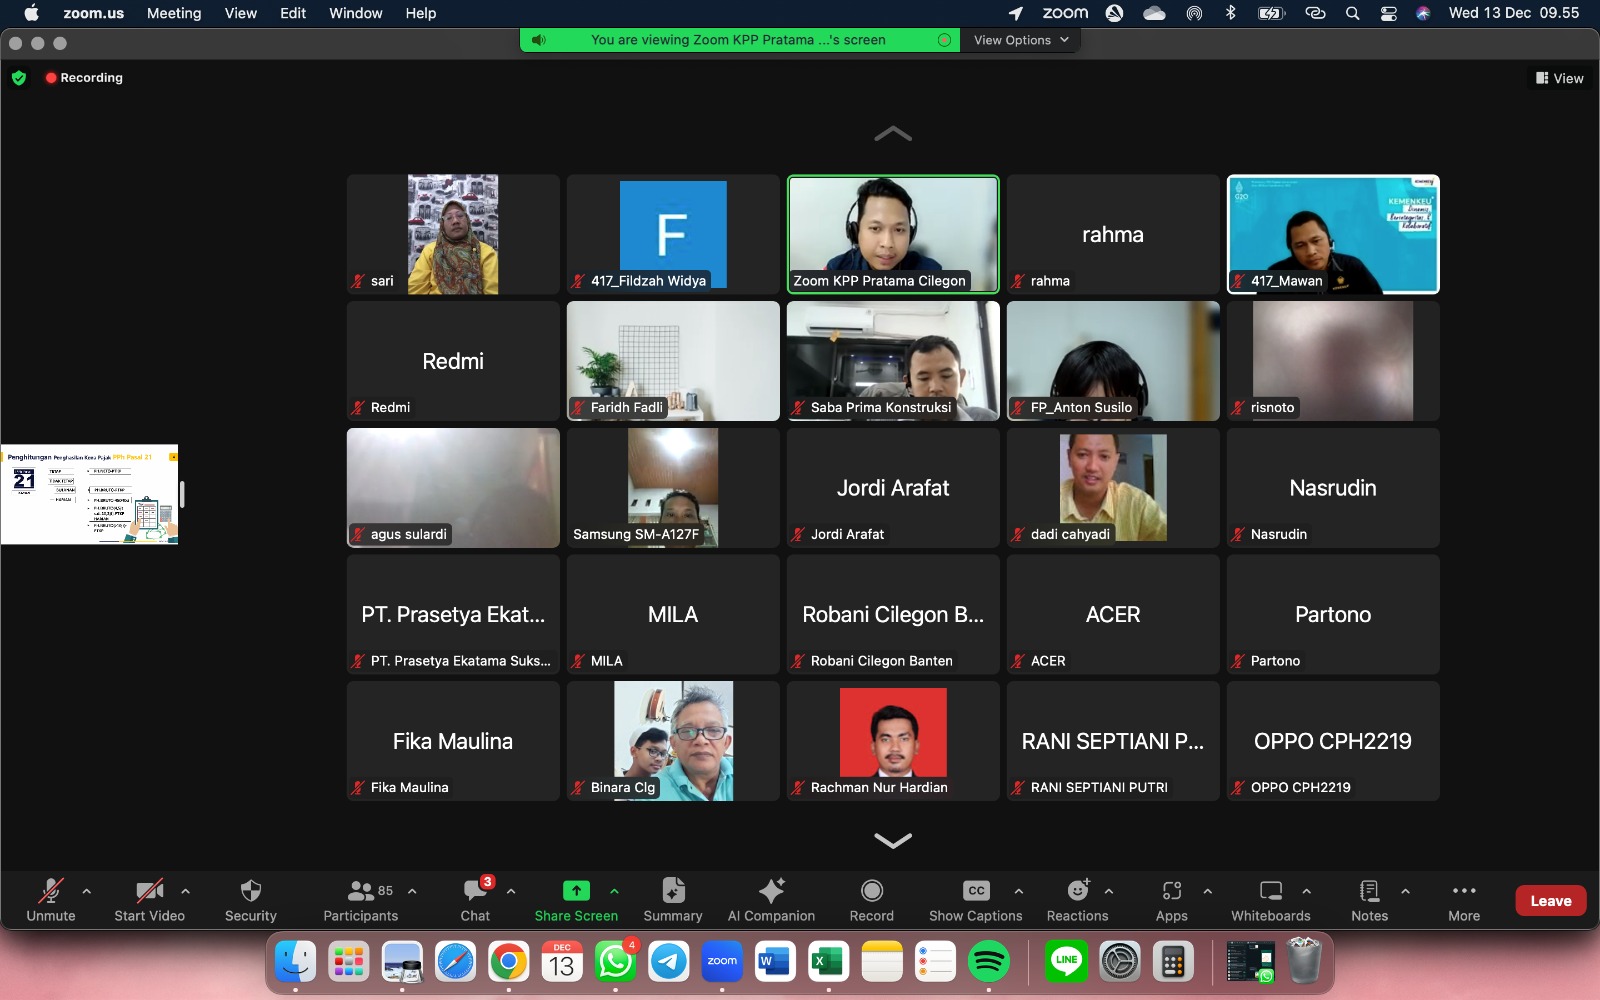1600x1000 pixels.
Task: Expand audio settings arrow beside Unmute
Action: tap(87, 891)
